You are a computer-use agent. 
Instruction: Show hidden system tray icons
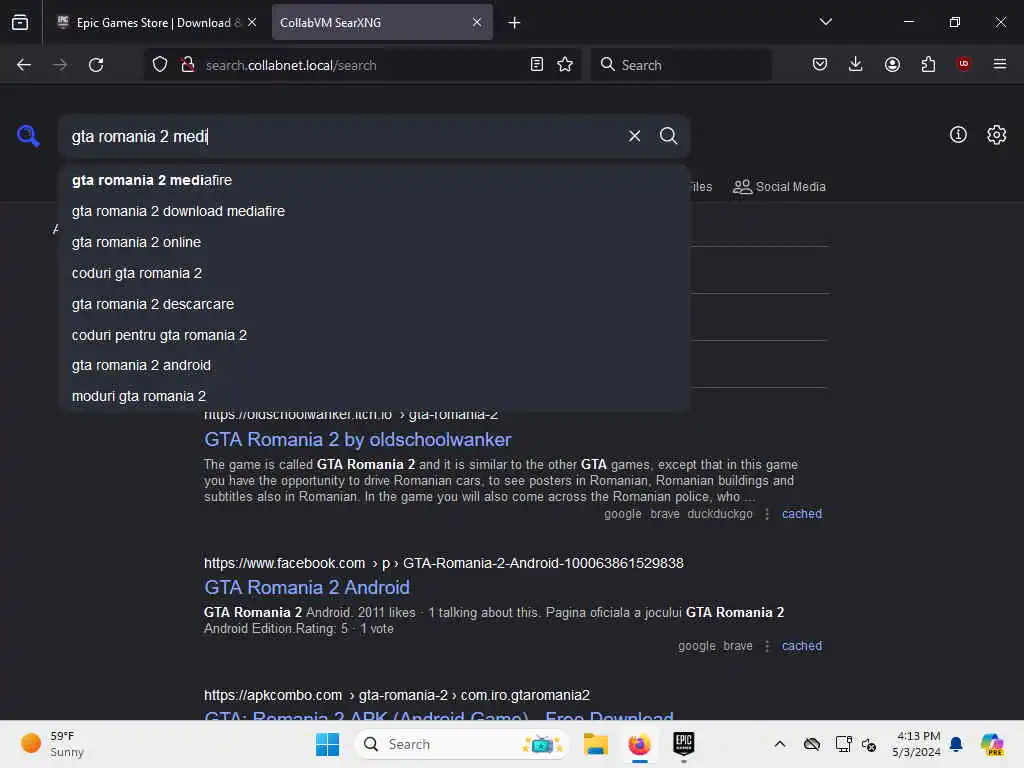pyautogui.click(x=780, y=744)
